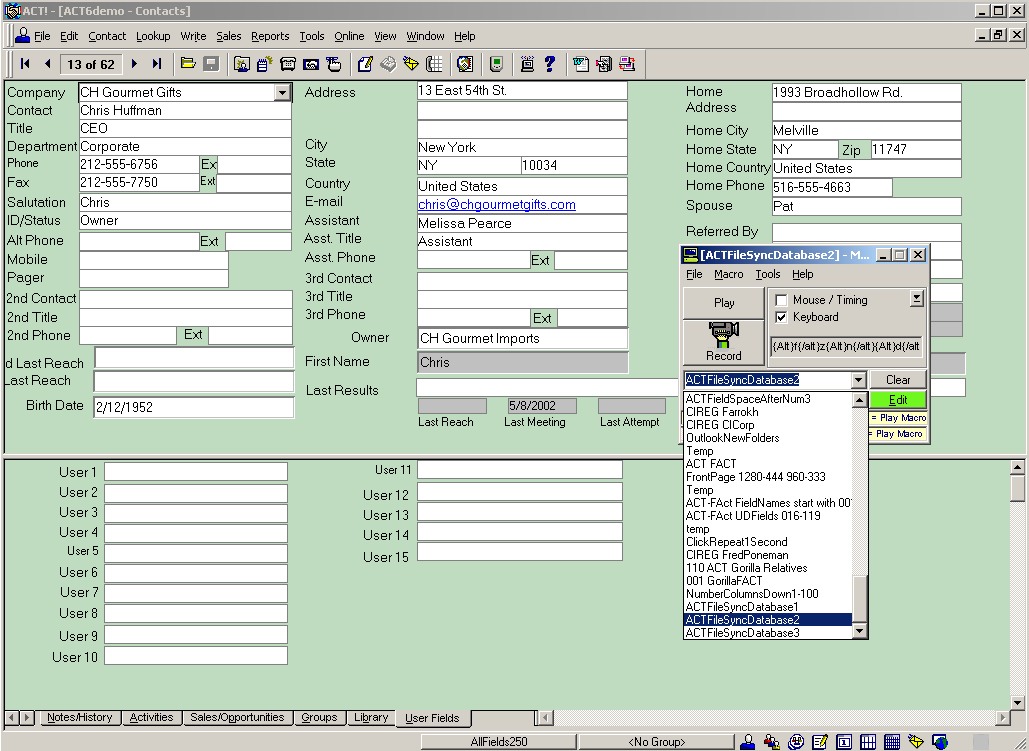Click the Mobile phone input field

pos(154,260)
